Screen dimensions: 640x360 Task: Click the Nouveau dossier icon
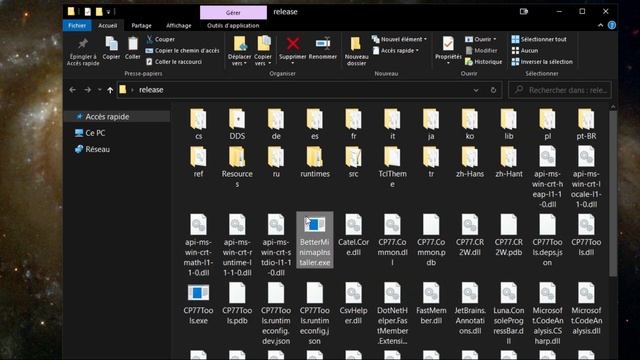pos(356,51)
